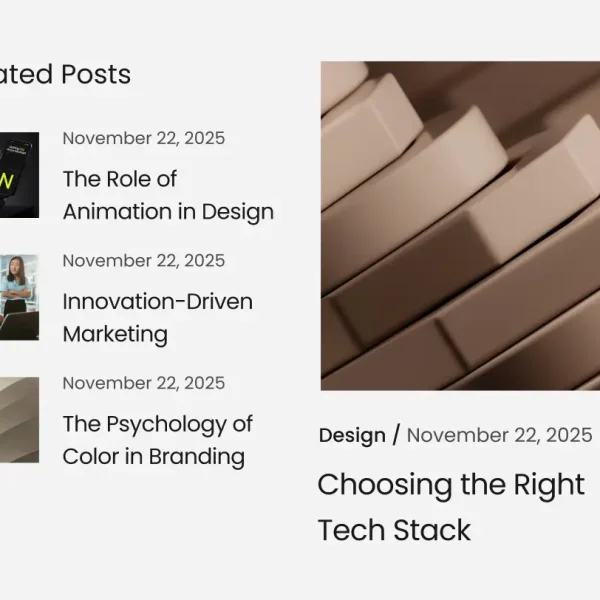
Task: Click the date above "The Psychology of Color"
Action: pyautogui.click(x=143, y=383)
